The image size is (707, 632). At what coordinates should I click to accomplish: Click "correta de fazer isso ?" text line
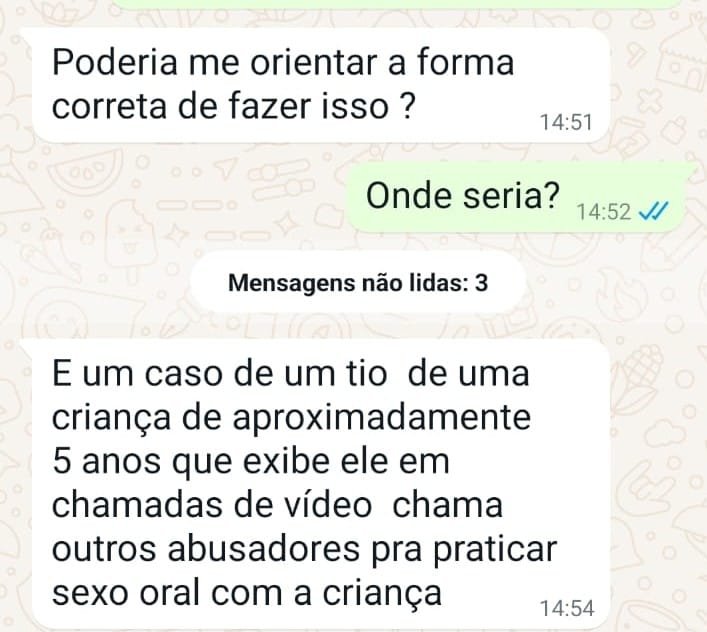point(233,106)
